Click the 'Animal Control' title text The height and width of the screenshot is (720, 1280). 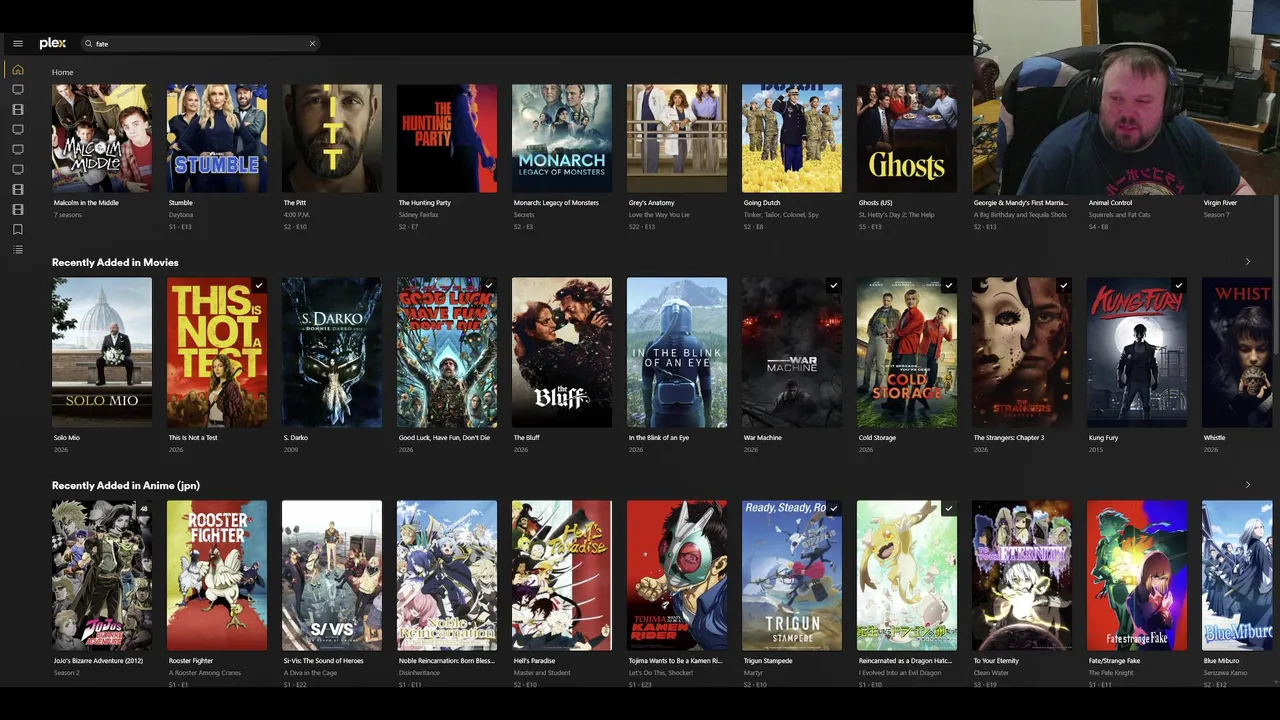coord(1110,203)
